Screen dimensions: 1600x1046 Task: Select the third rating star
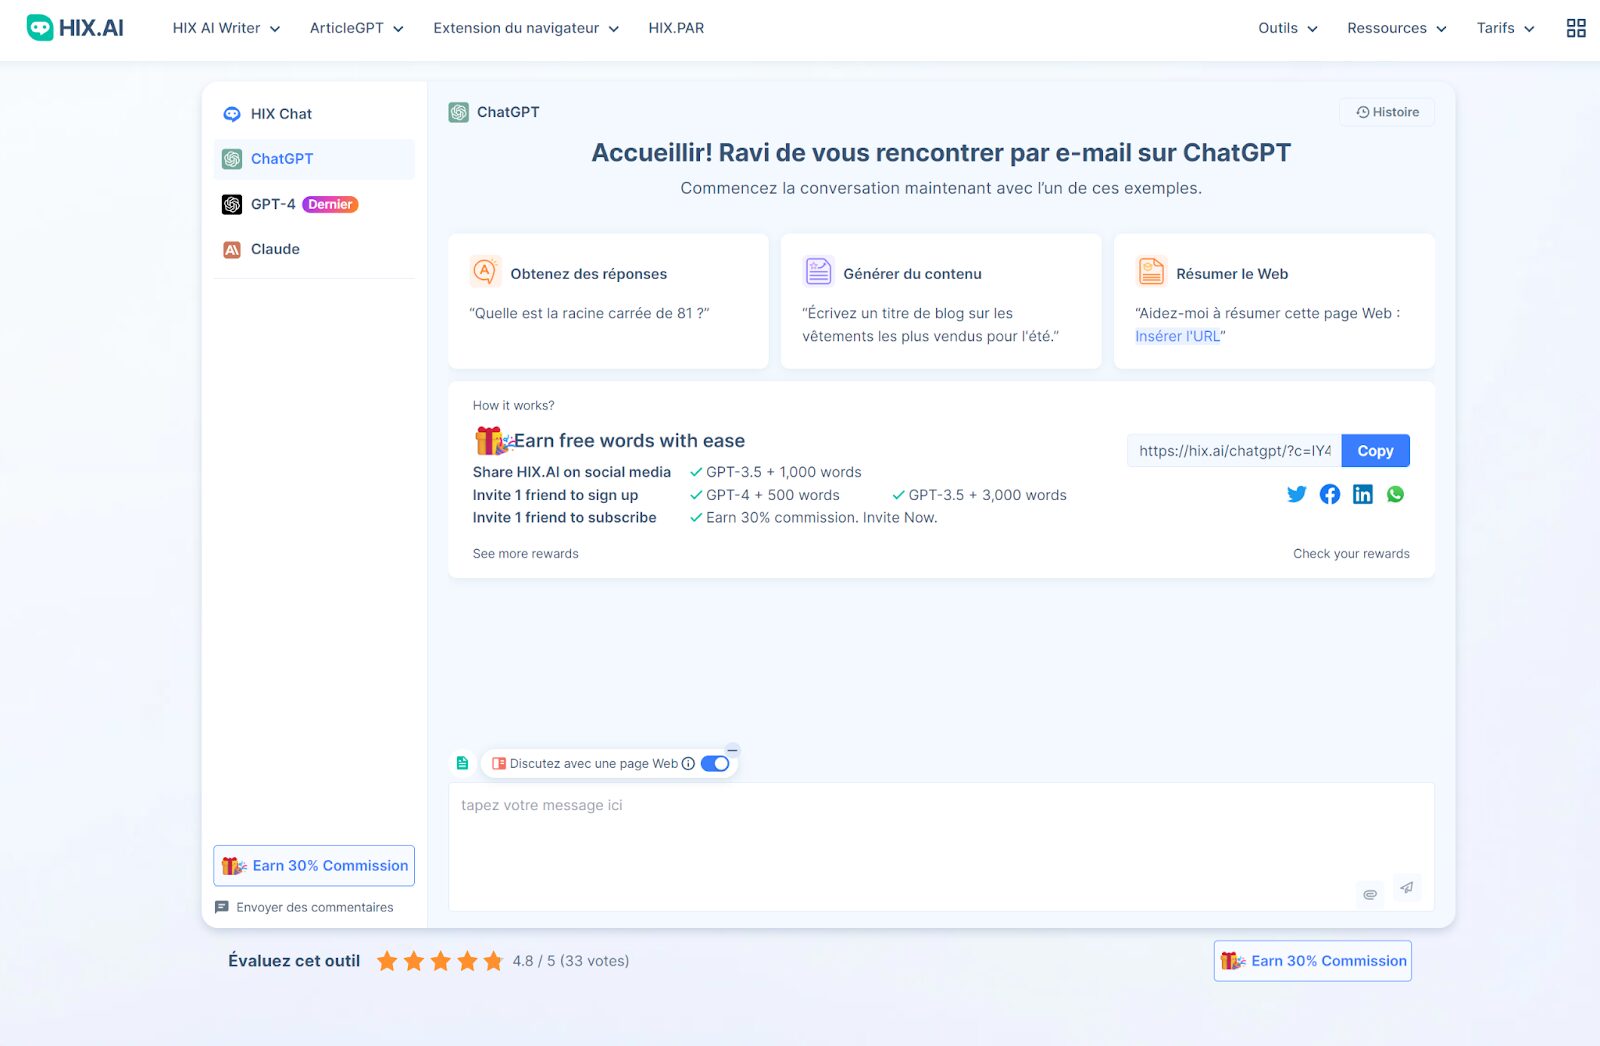click(440, 961)
